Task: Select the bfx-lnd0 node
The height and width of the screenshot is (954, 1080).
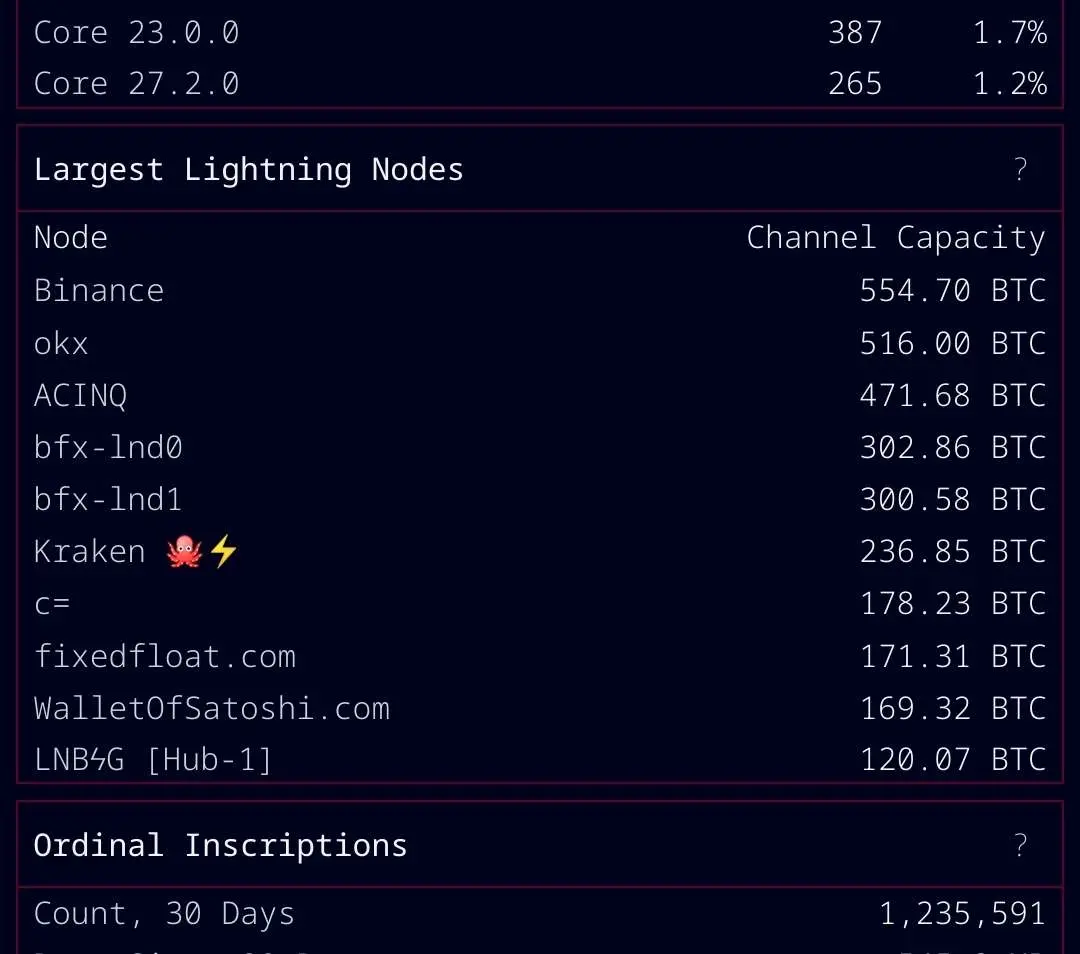Action: click(x=108, y=448)
